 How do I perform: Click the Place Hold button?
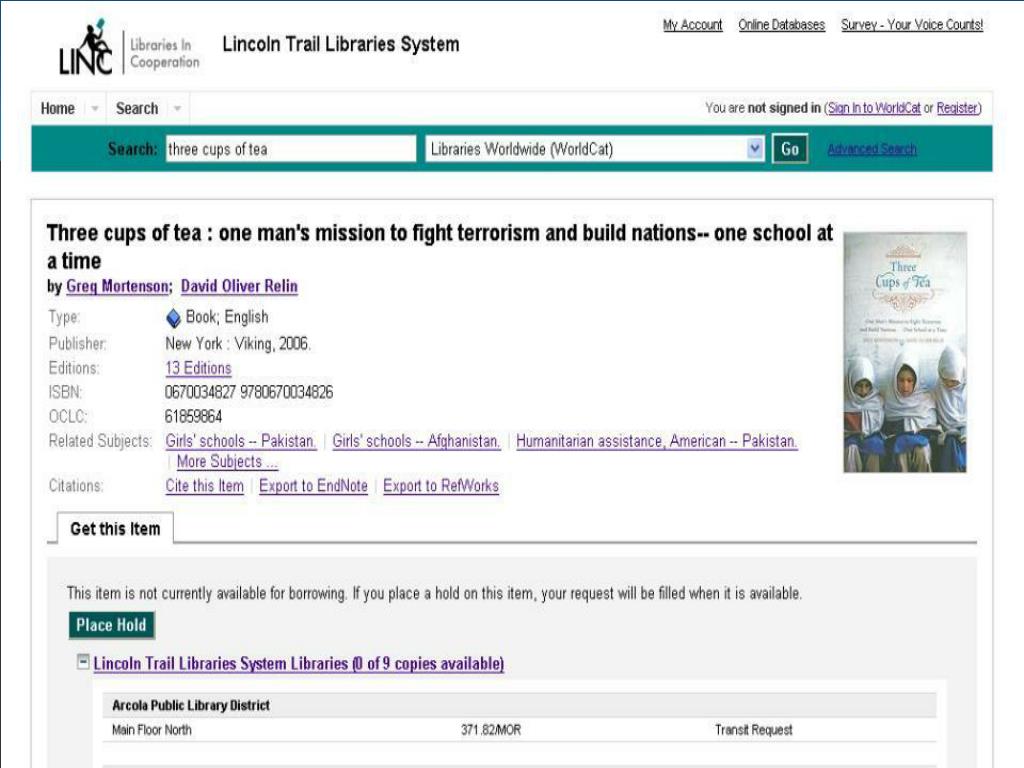tap(112, 625)
